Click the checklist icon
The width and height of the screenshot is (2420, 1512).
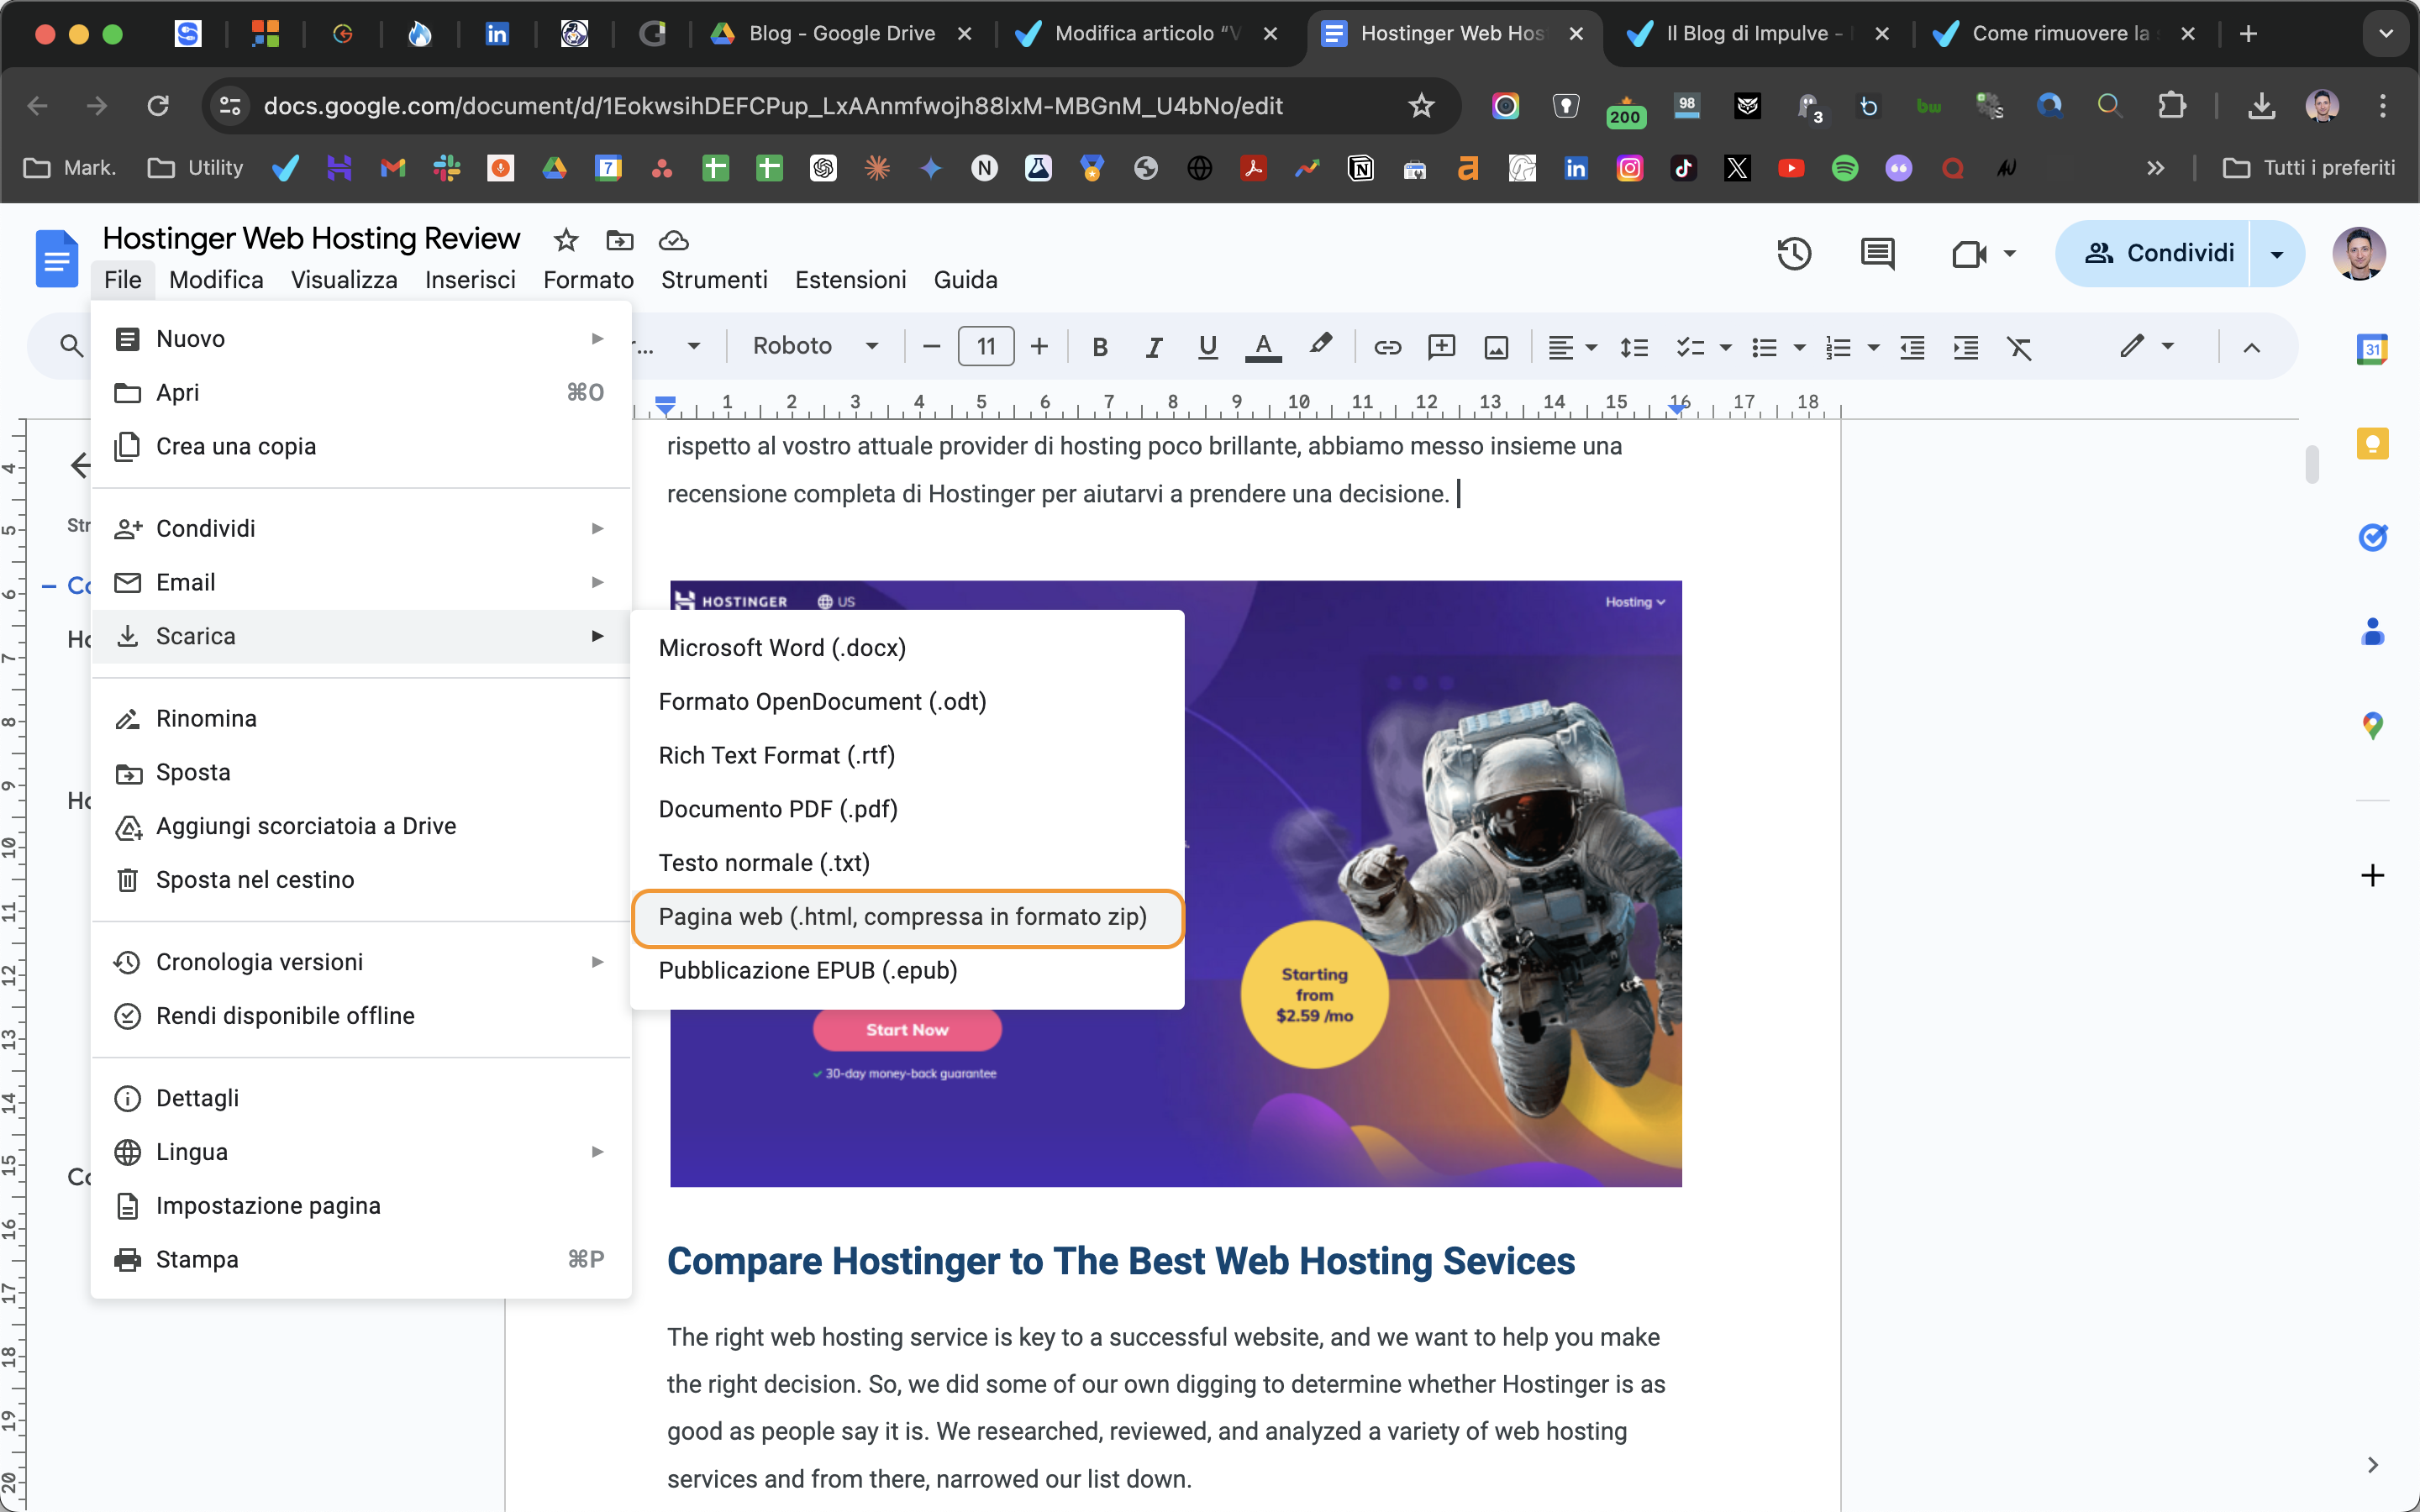[1690, 347]
